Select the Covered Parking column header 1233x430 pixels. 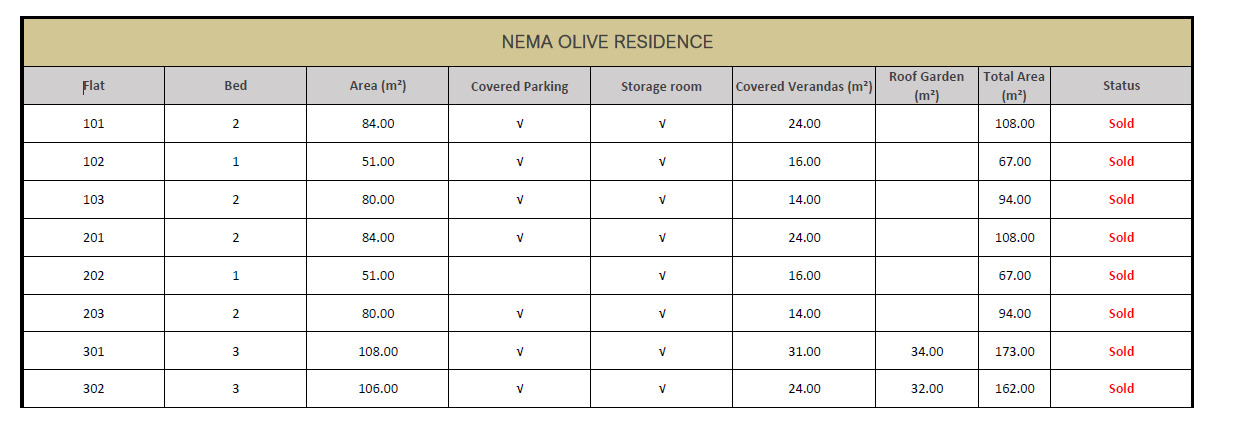pos(519,86)
